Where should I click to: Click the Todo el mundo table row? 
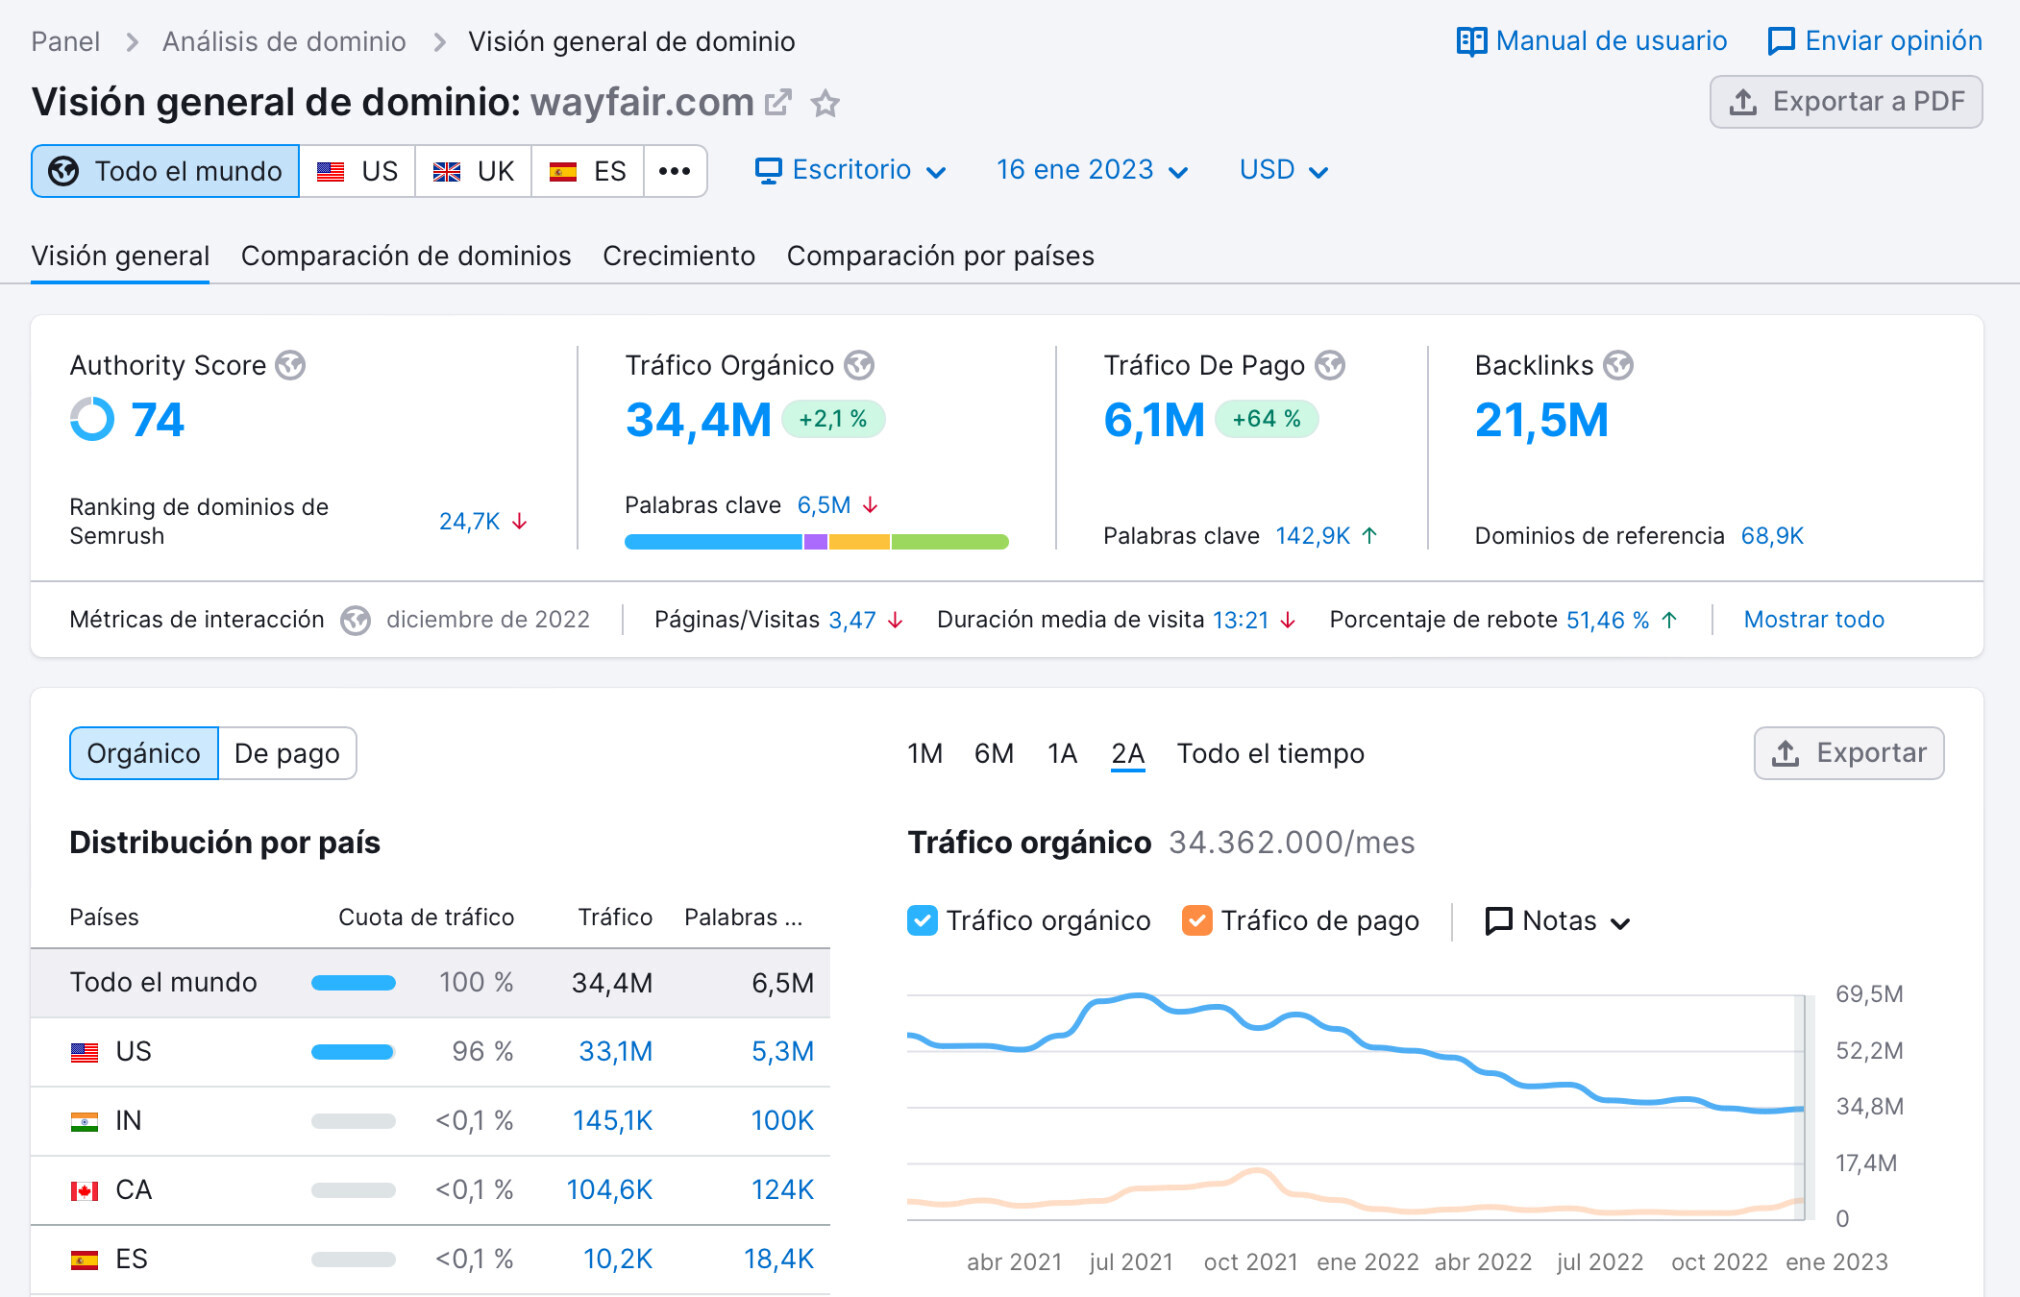[430, 983]
